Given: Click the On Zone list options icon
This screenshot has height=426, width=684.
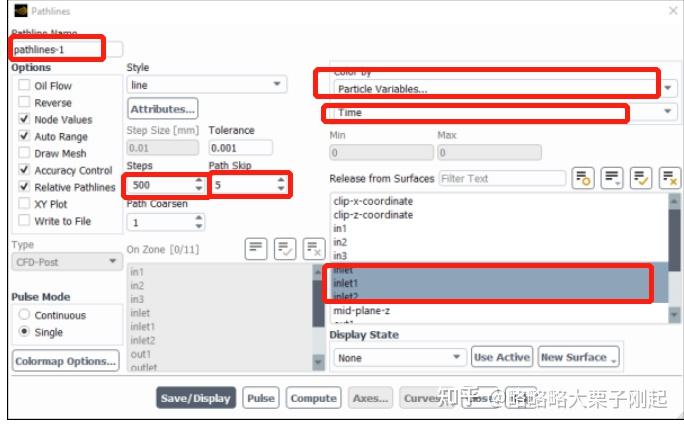Looking at the screenshot, I should click(256, 249).
